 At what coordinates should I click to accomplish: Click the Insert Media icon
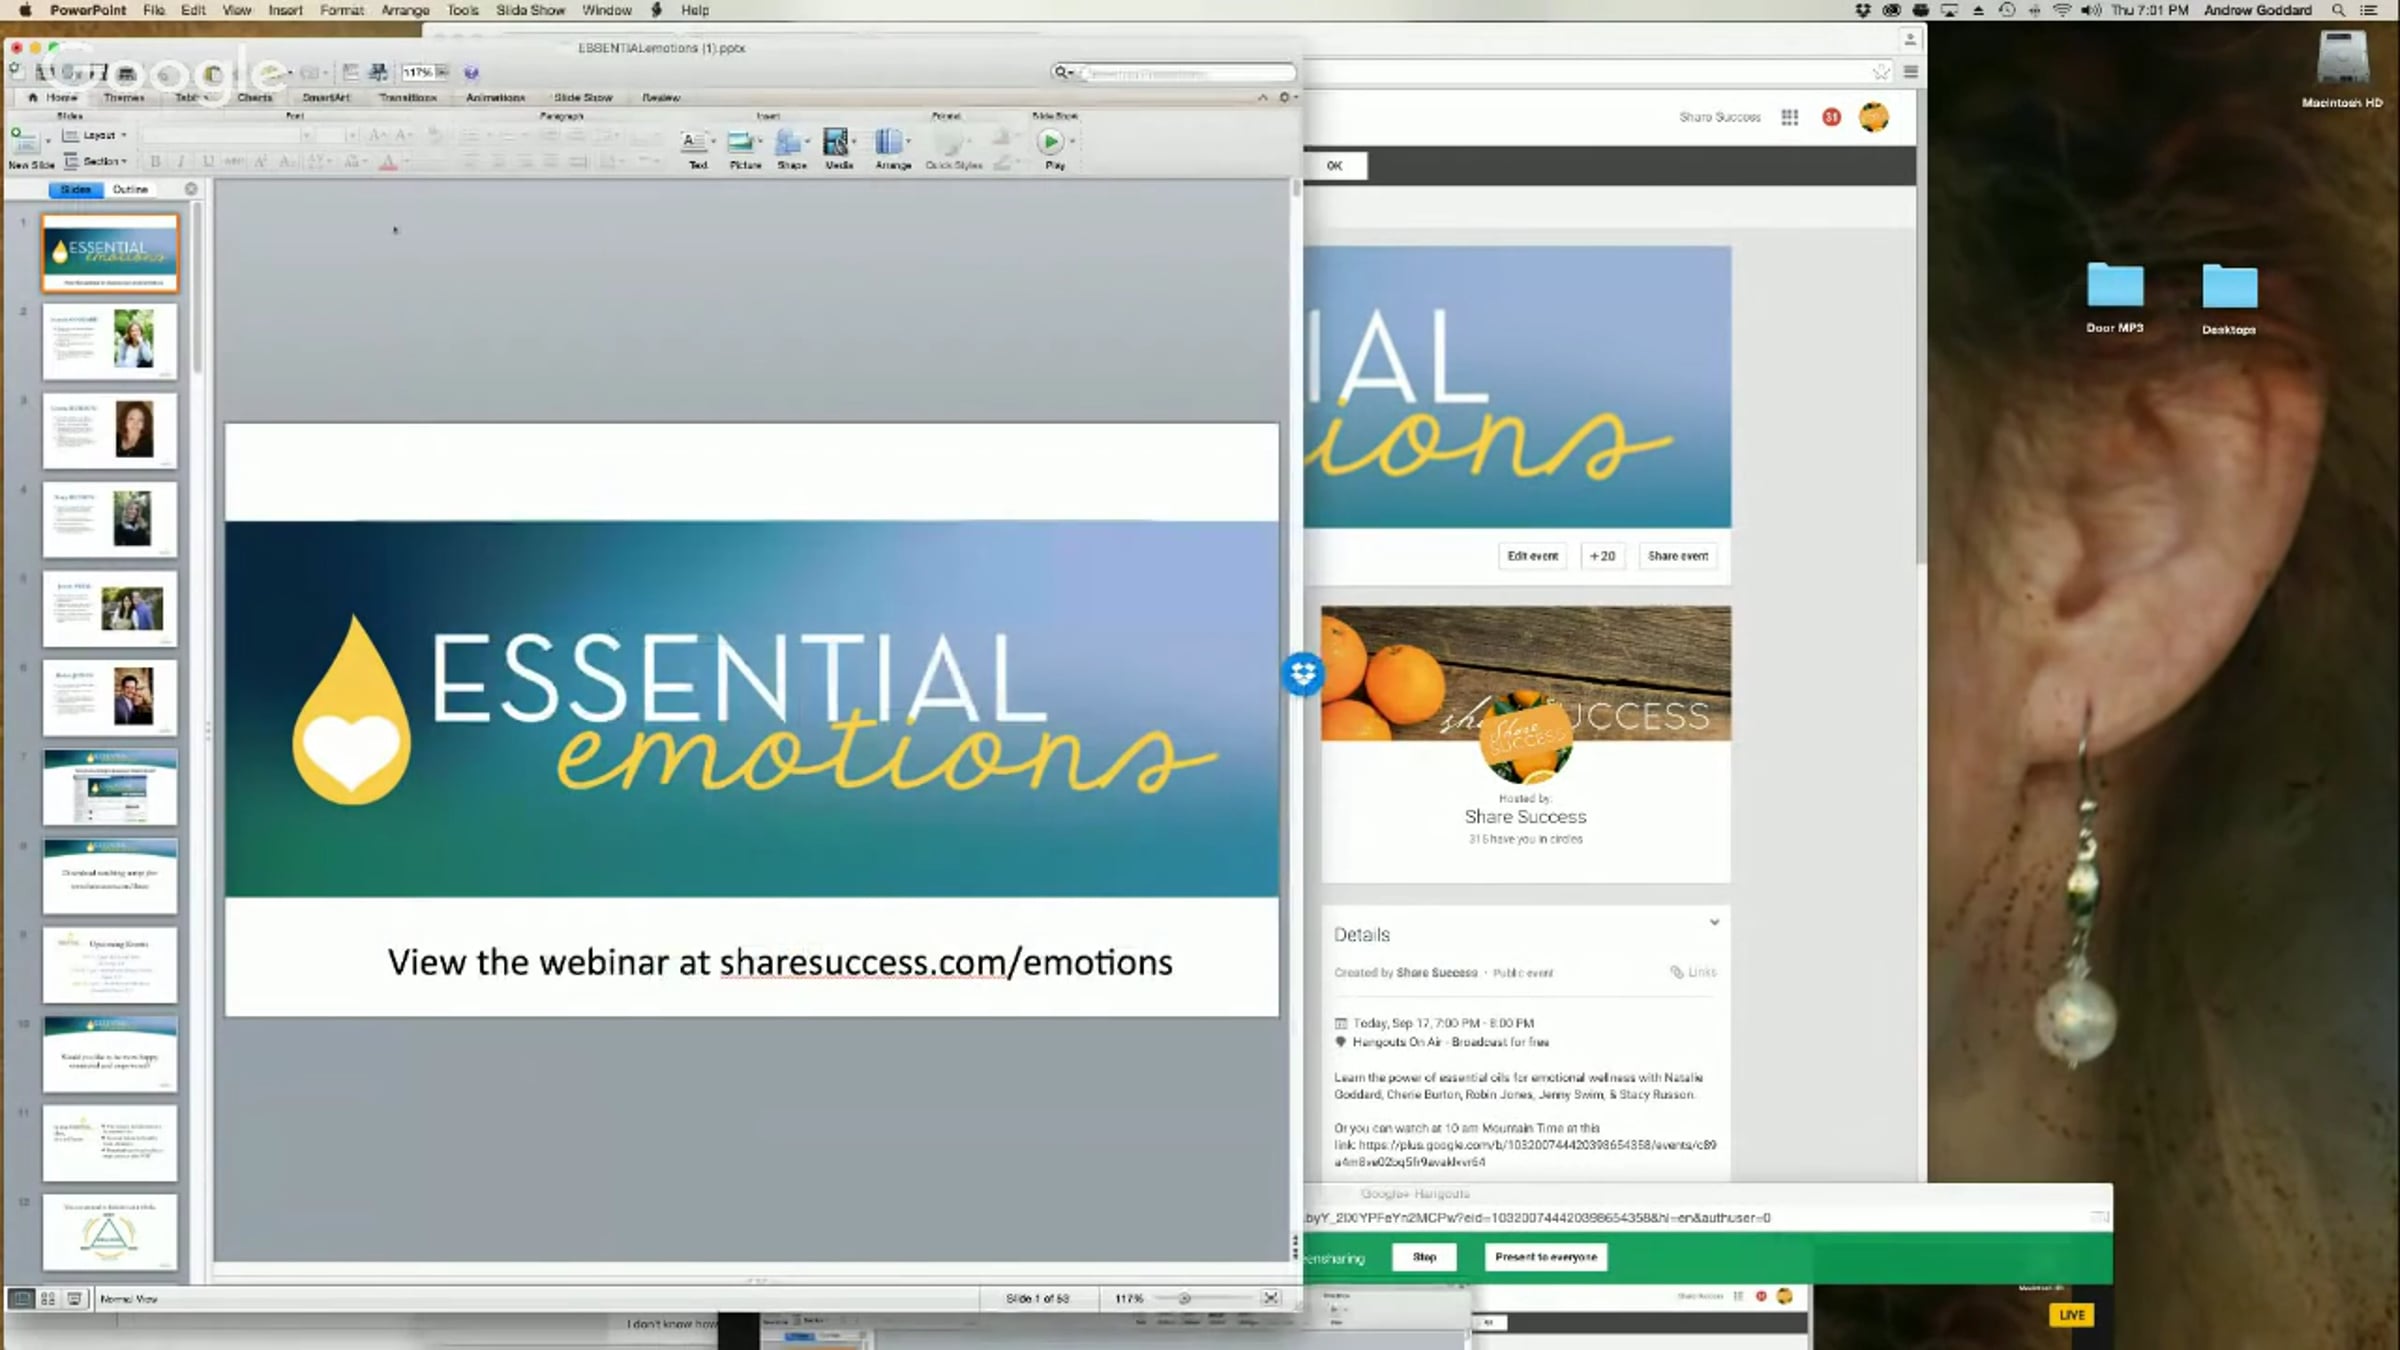836,142
